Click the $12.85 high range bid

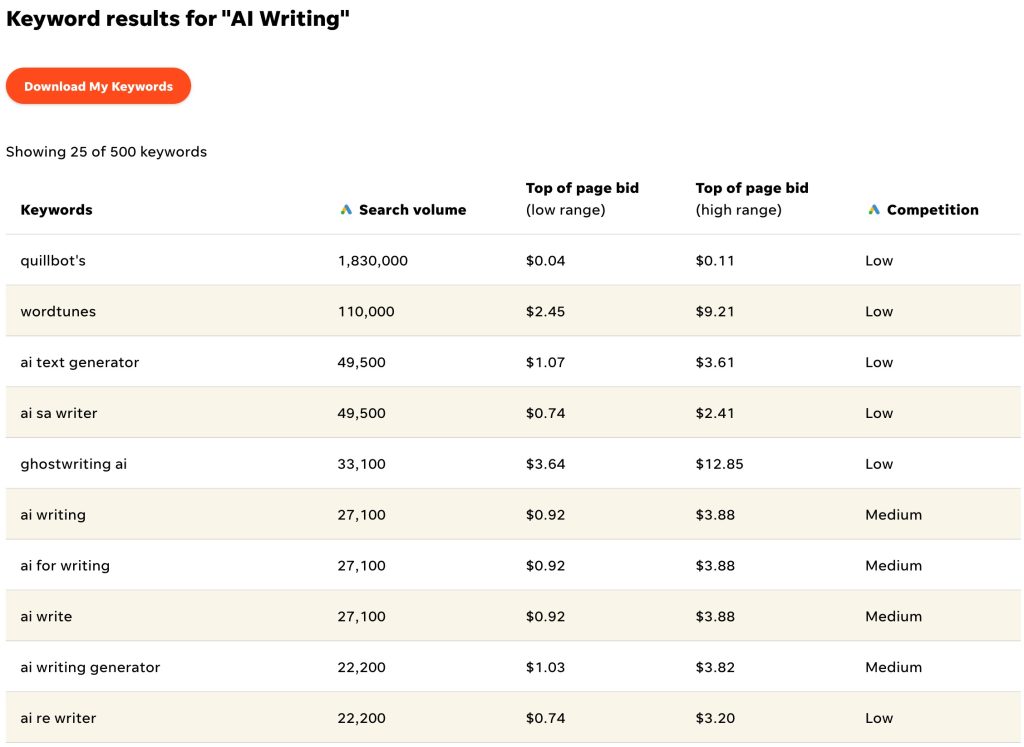point(720,465)
